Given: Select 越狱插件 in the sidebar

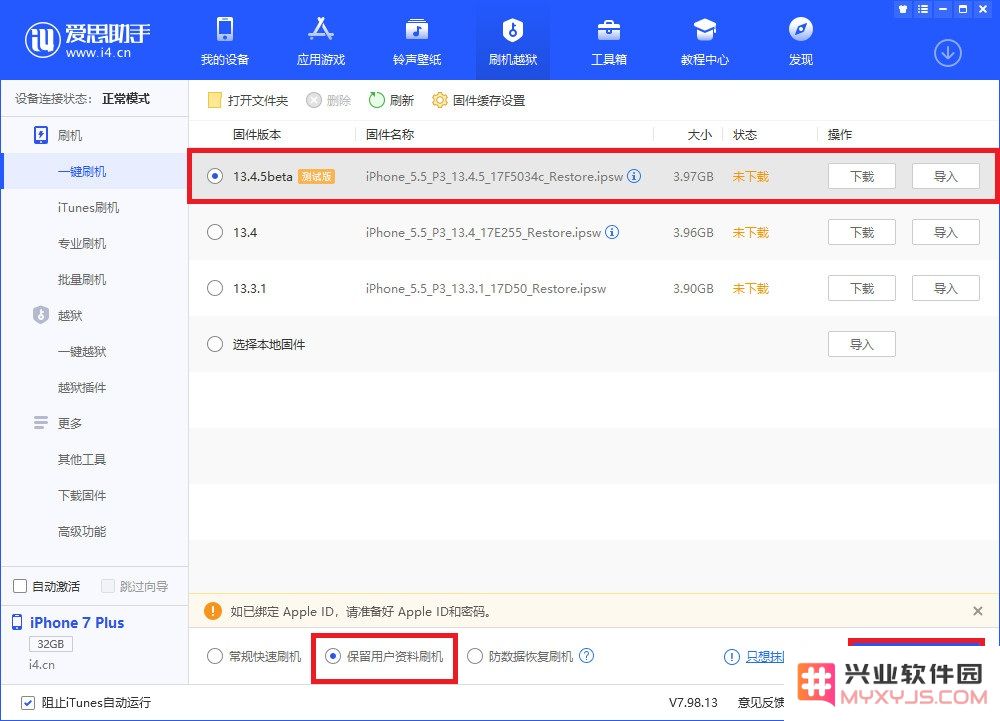Looking at the screenshot, I should point(82,387).
